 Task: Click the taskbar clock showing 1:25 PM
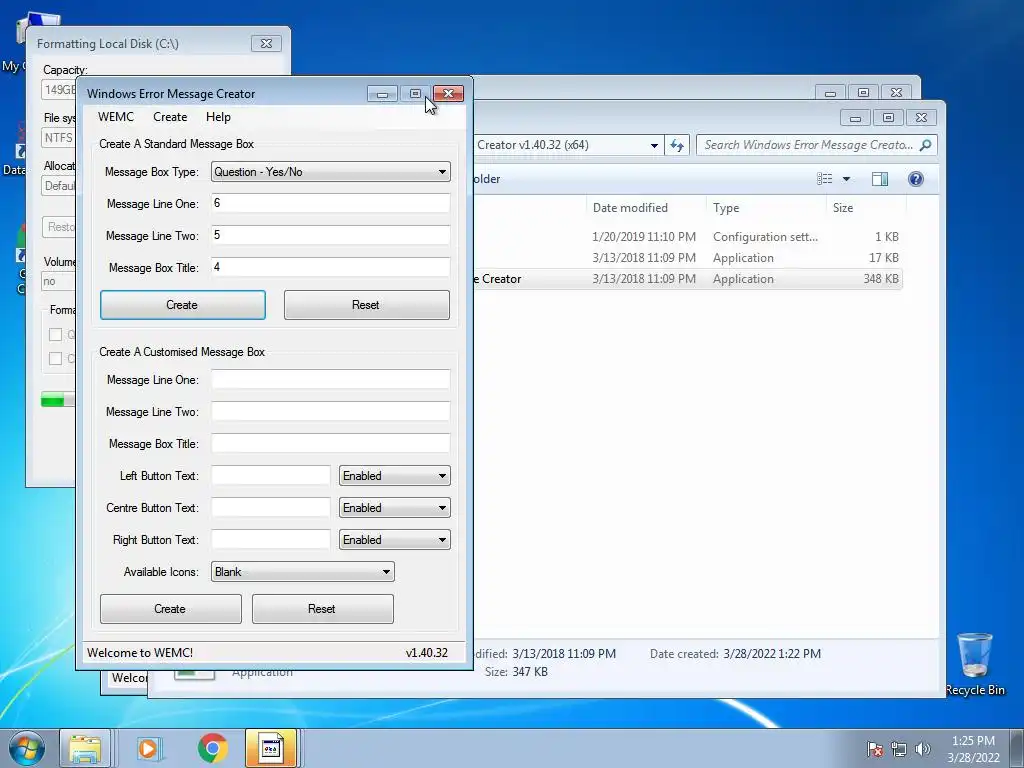click(x=973, y=749)
